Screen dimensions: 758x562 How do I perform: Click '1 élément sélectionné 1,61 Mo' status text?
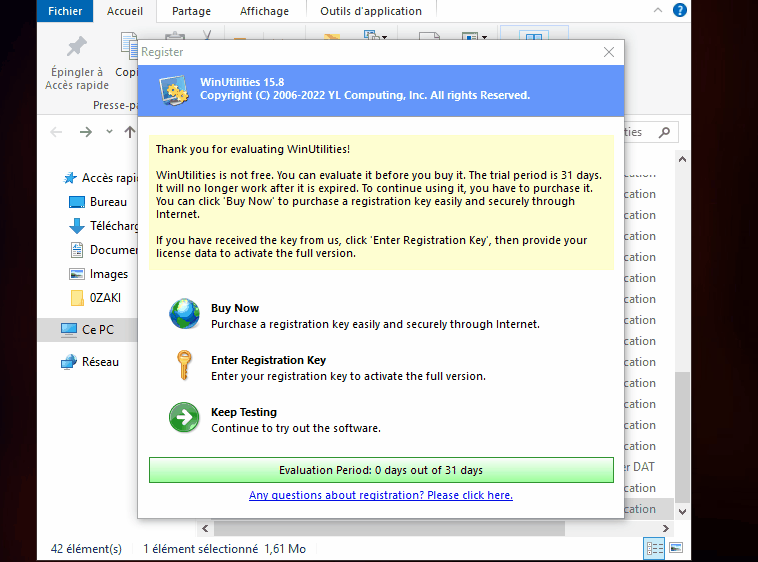[224, 549]
